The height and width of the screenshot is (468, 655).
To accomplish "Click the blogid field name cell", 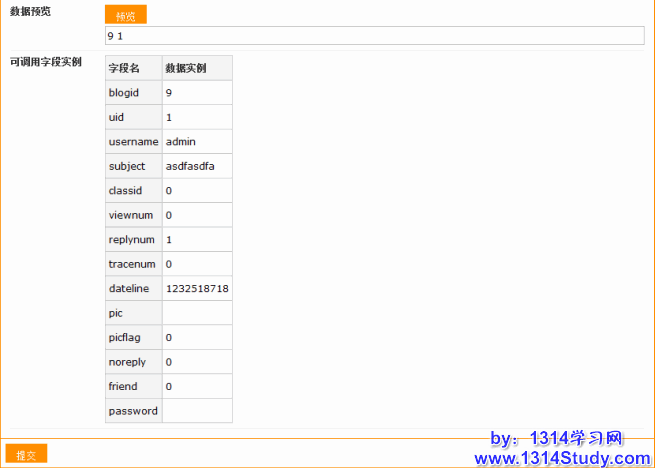I will click(133, 93).
